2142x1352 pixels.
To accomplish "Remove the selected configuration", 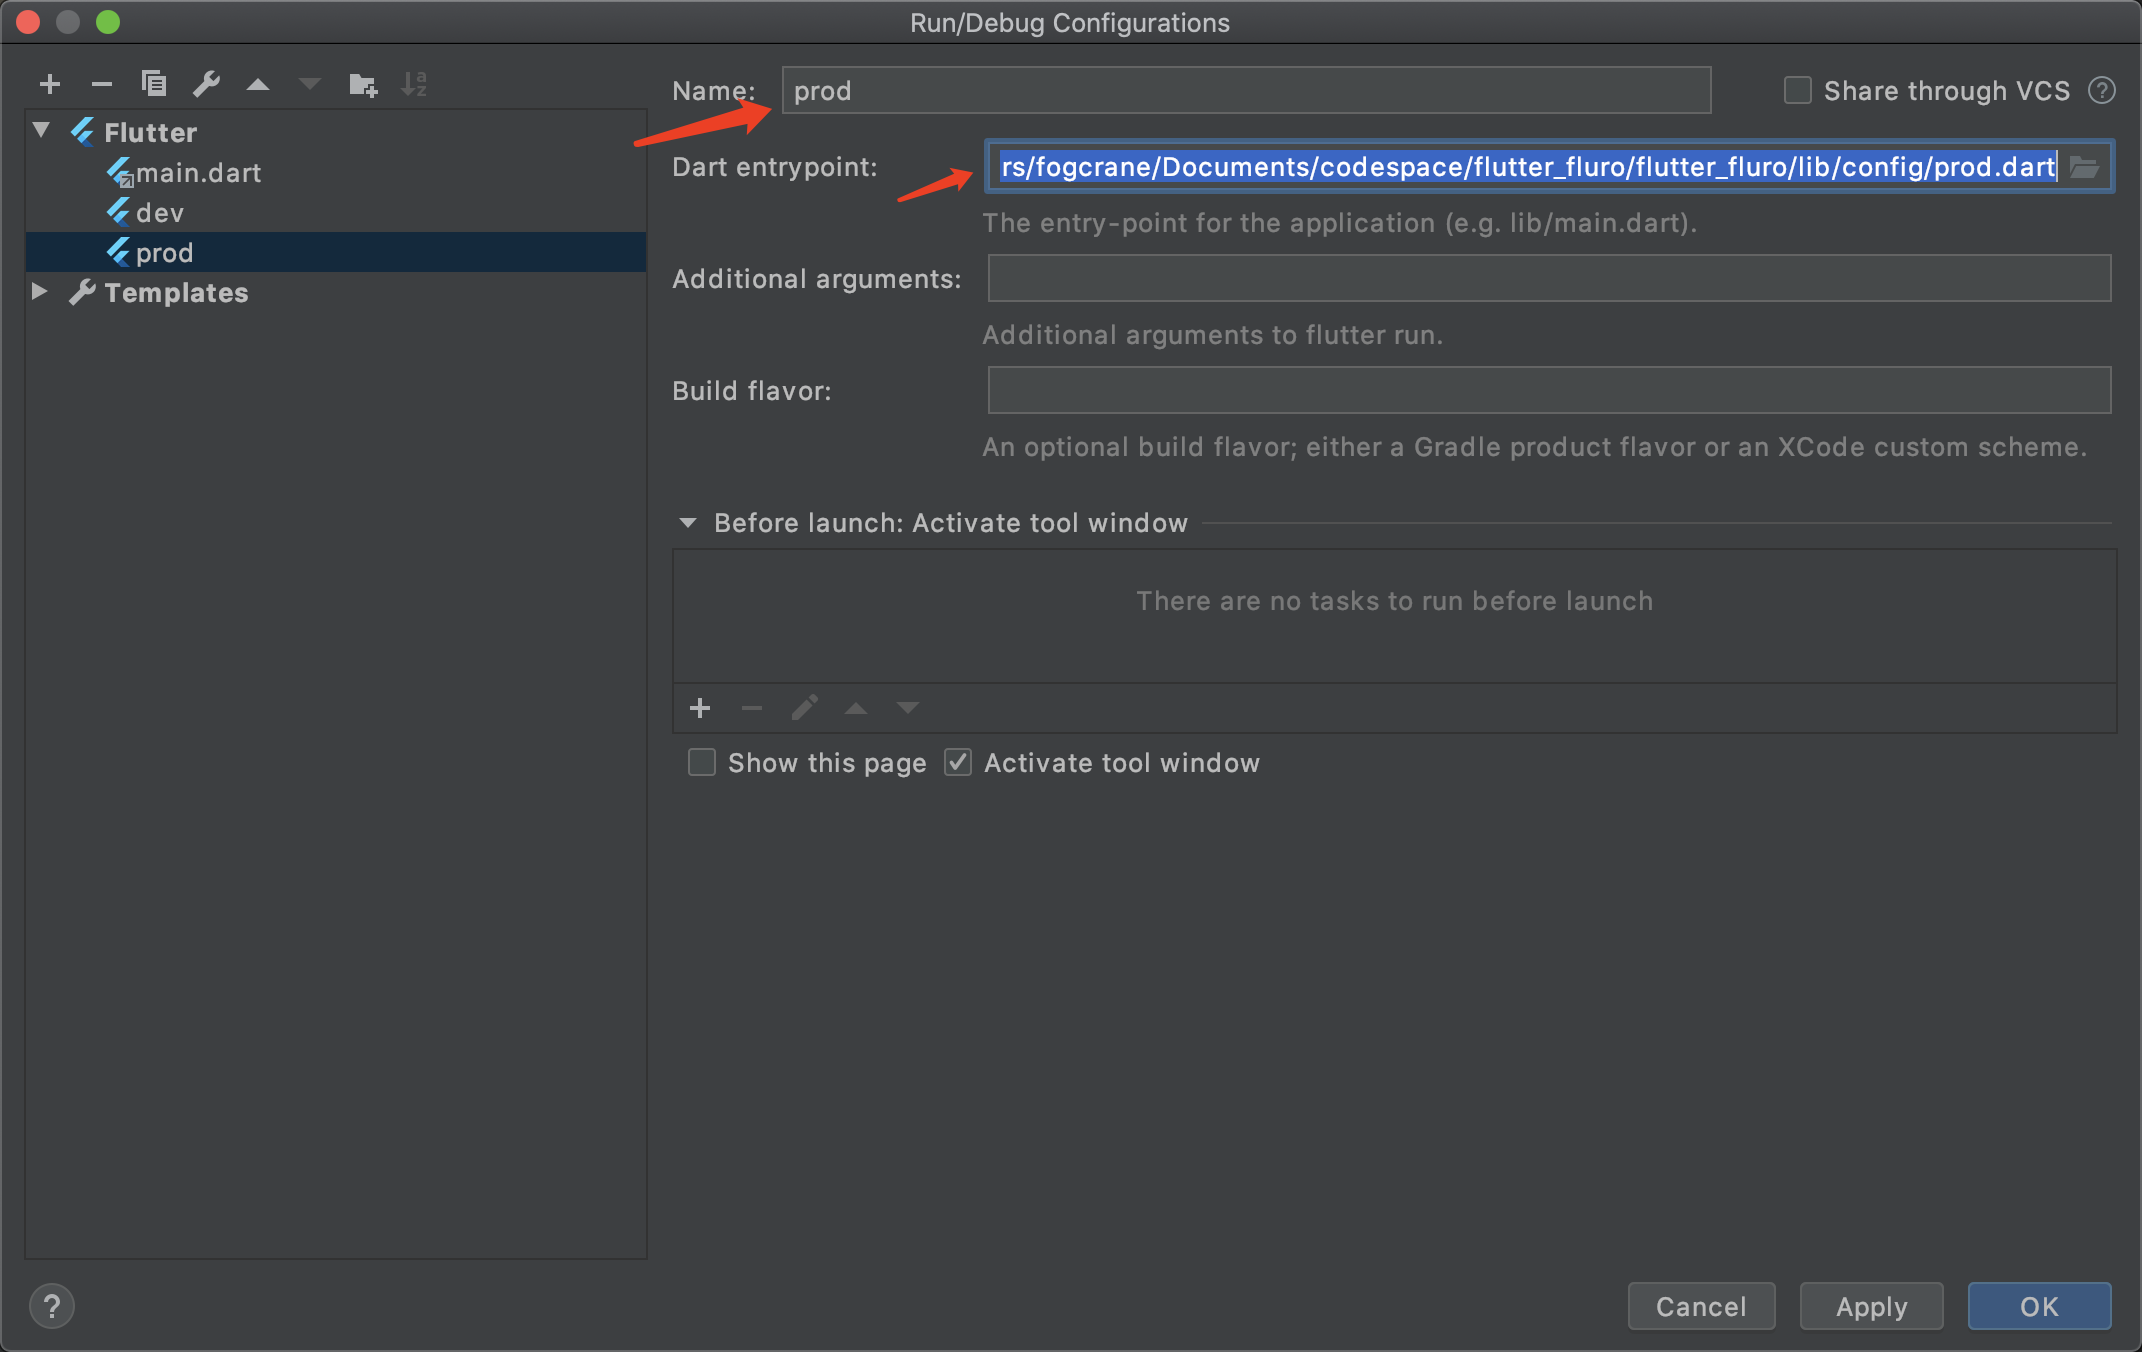I will [x=101, y=84].
